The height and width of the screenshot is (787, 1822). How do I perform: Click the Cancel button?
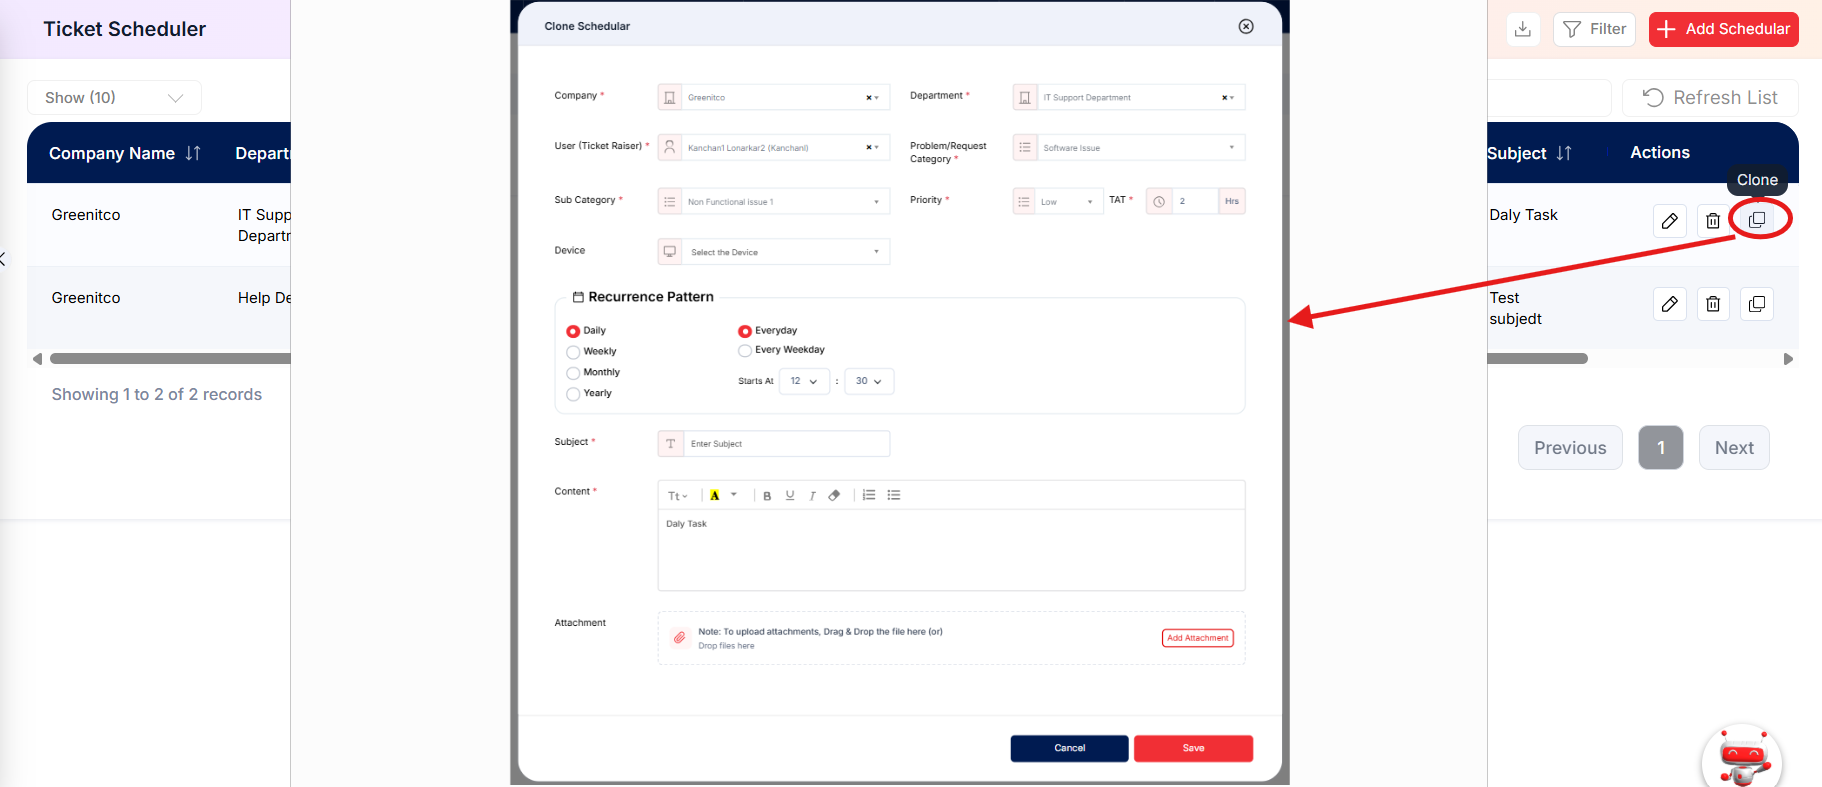coord(1069,748)
